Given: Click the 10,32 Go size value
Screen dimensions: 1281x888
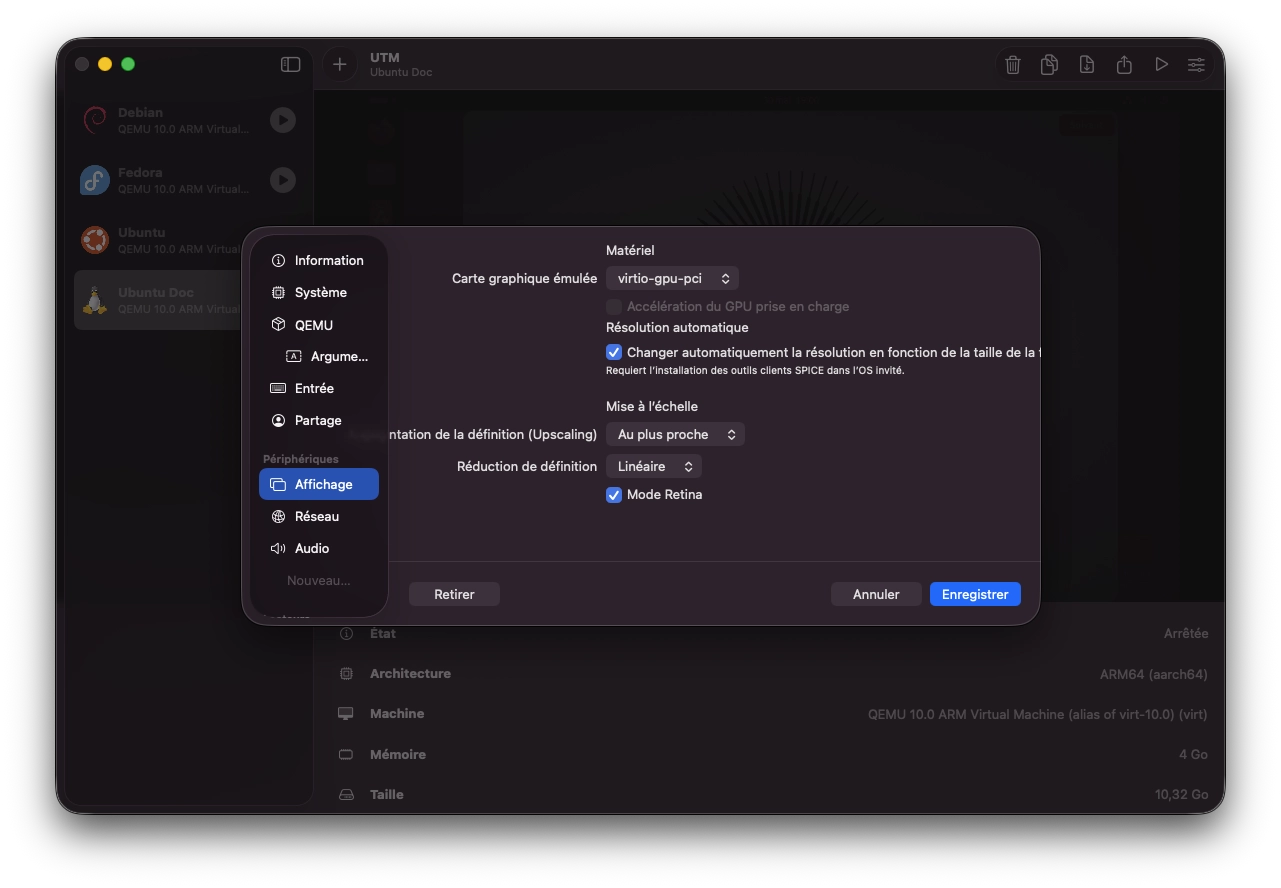Looking at the screenshot, I should tap(1182, 795).
